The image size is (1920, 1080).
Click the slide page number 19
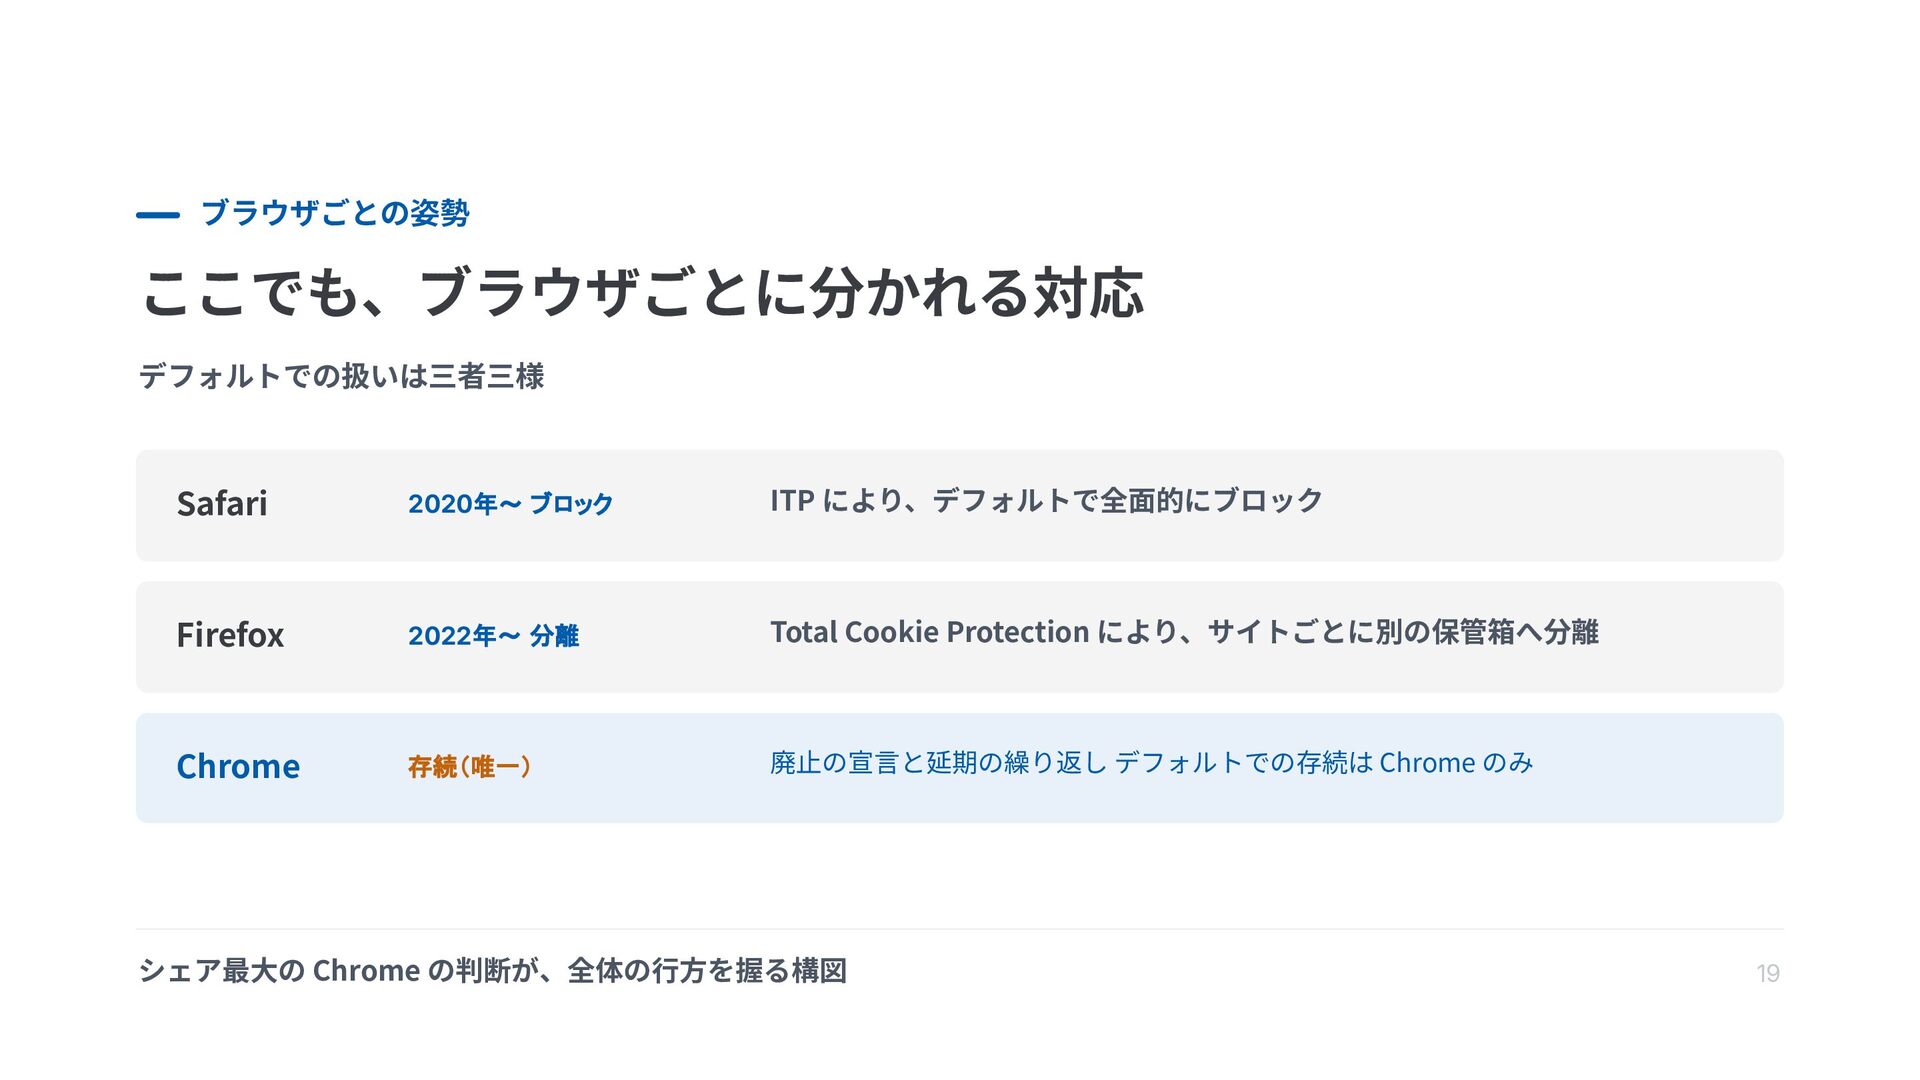(x=1768, y=973)
